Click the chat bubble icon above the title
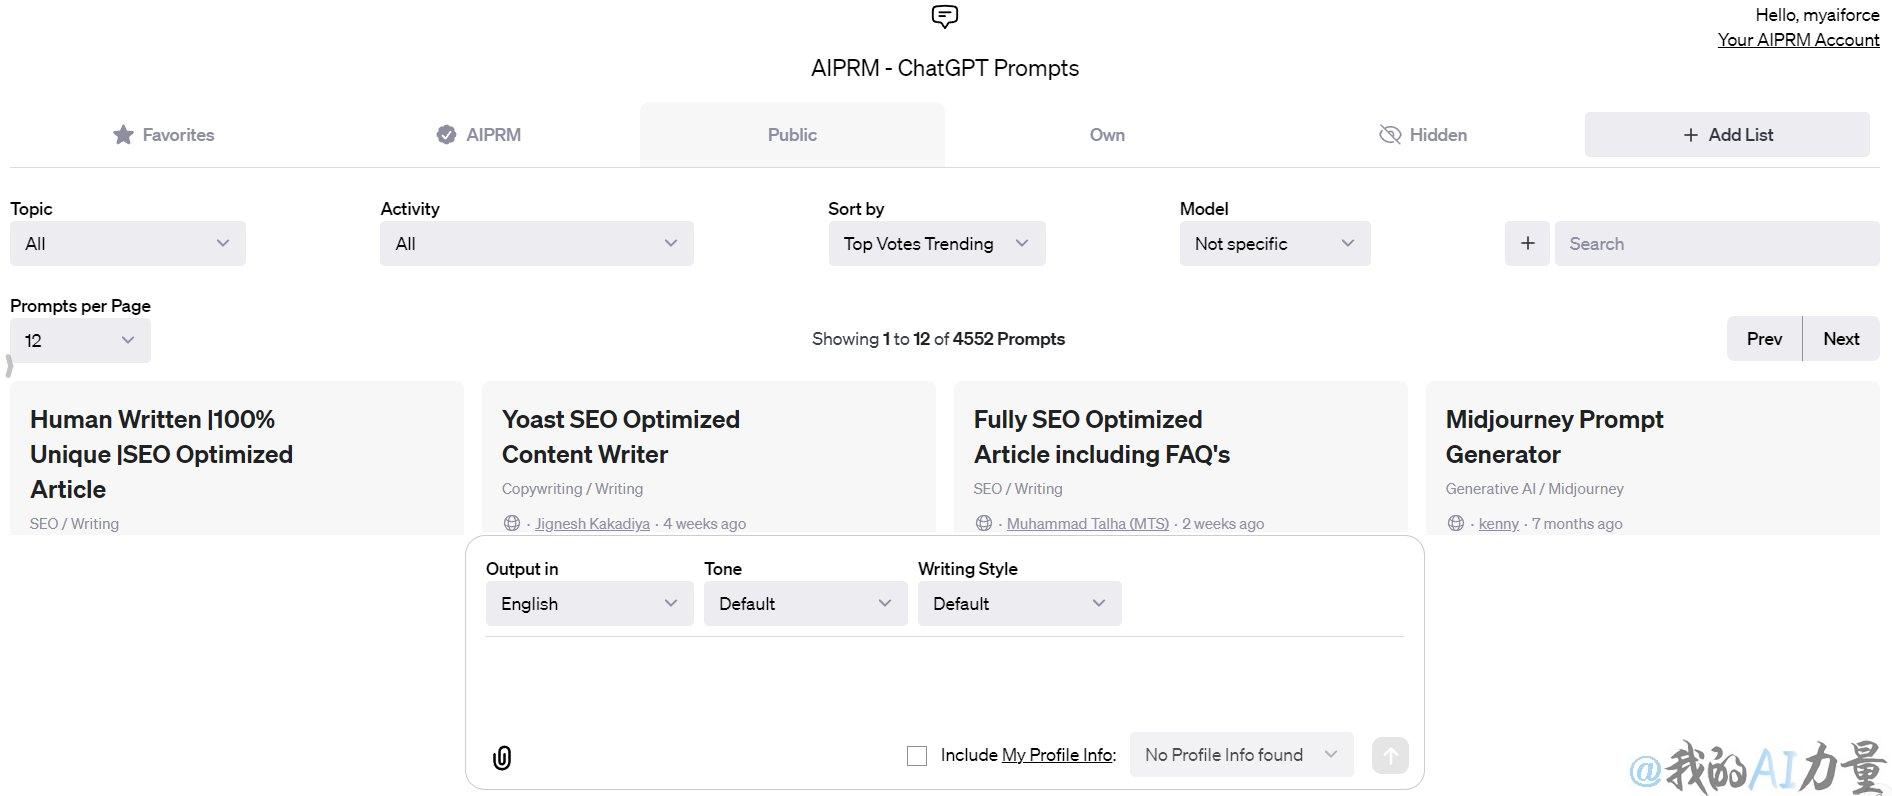Screen dimensions: 1892x796 click(x=944, y=16)
